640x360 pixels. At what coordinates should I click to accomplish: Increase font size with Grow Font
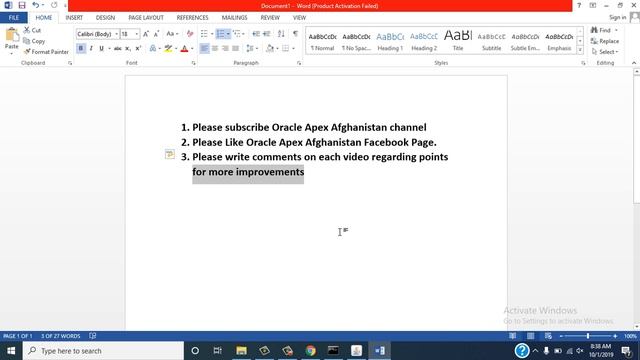(x=146, y=34)
